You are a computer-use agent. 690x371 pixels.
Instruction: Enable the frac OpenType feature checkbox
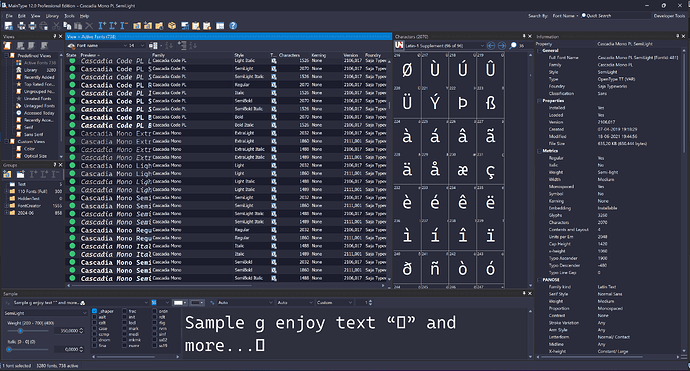[125, 311]
